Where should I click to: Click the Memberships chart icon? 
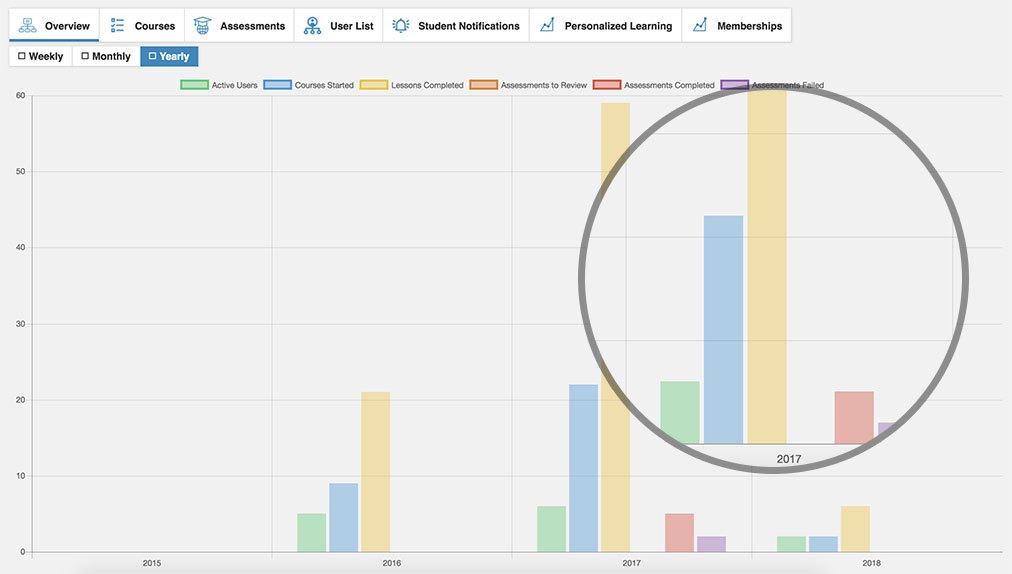699,25
